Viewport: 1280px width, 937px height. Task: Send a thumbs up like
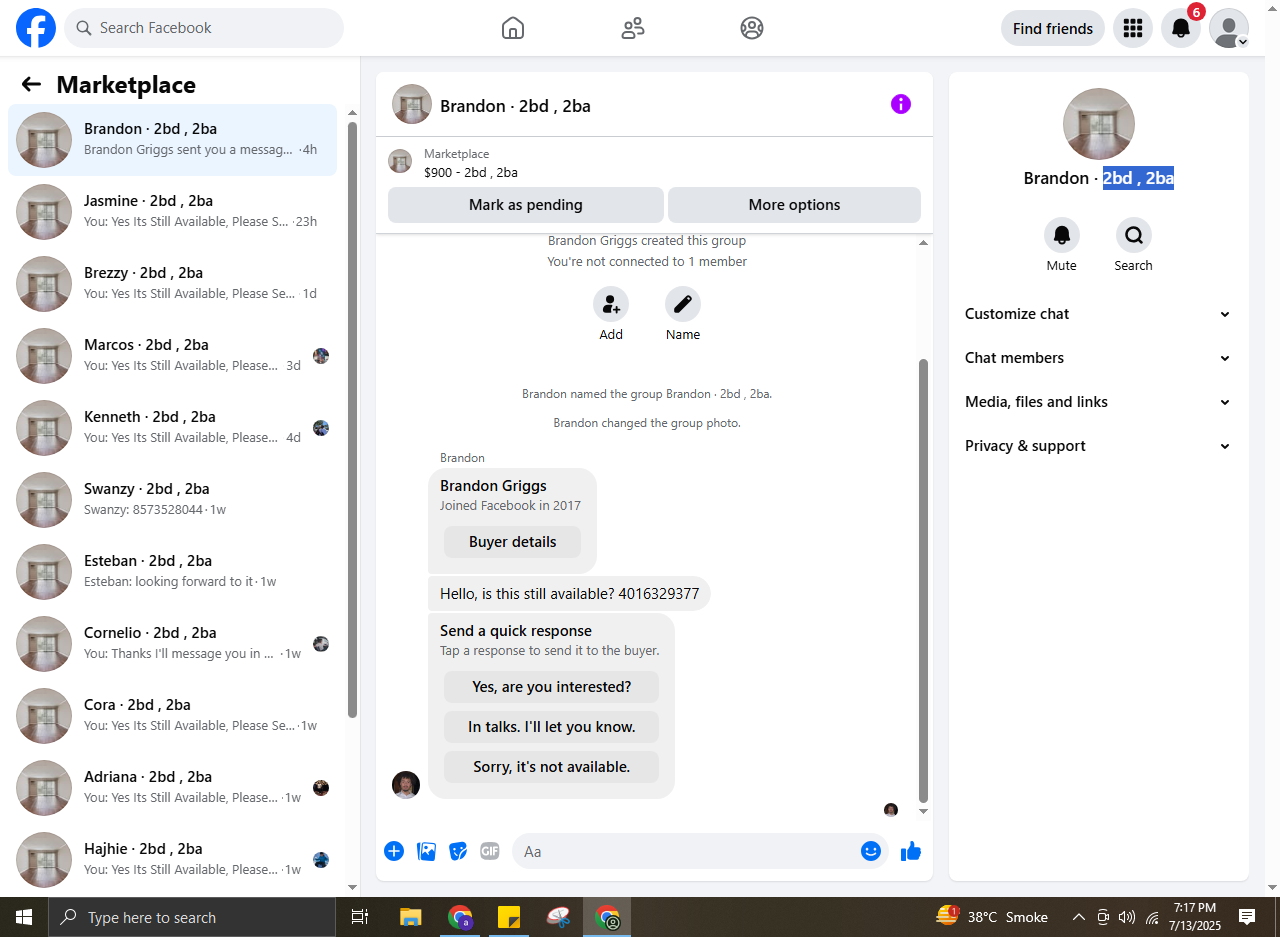pyautogui.click(x=911, y=851)
